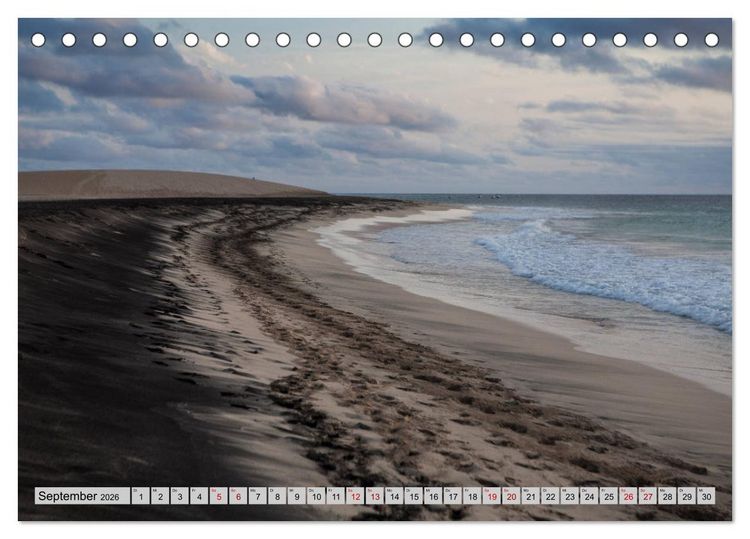750x539 pixels.
Task: Select day 24 in calendar strip
Action: point(590,495)
